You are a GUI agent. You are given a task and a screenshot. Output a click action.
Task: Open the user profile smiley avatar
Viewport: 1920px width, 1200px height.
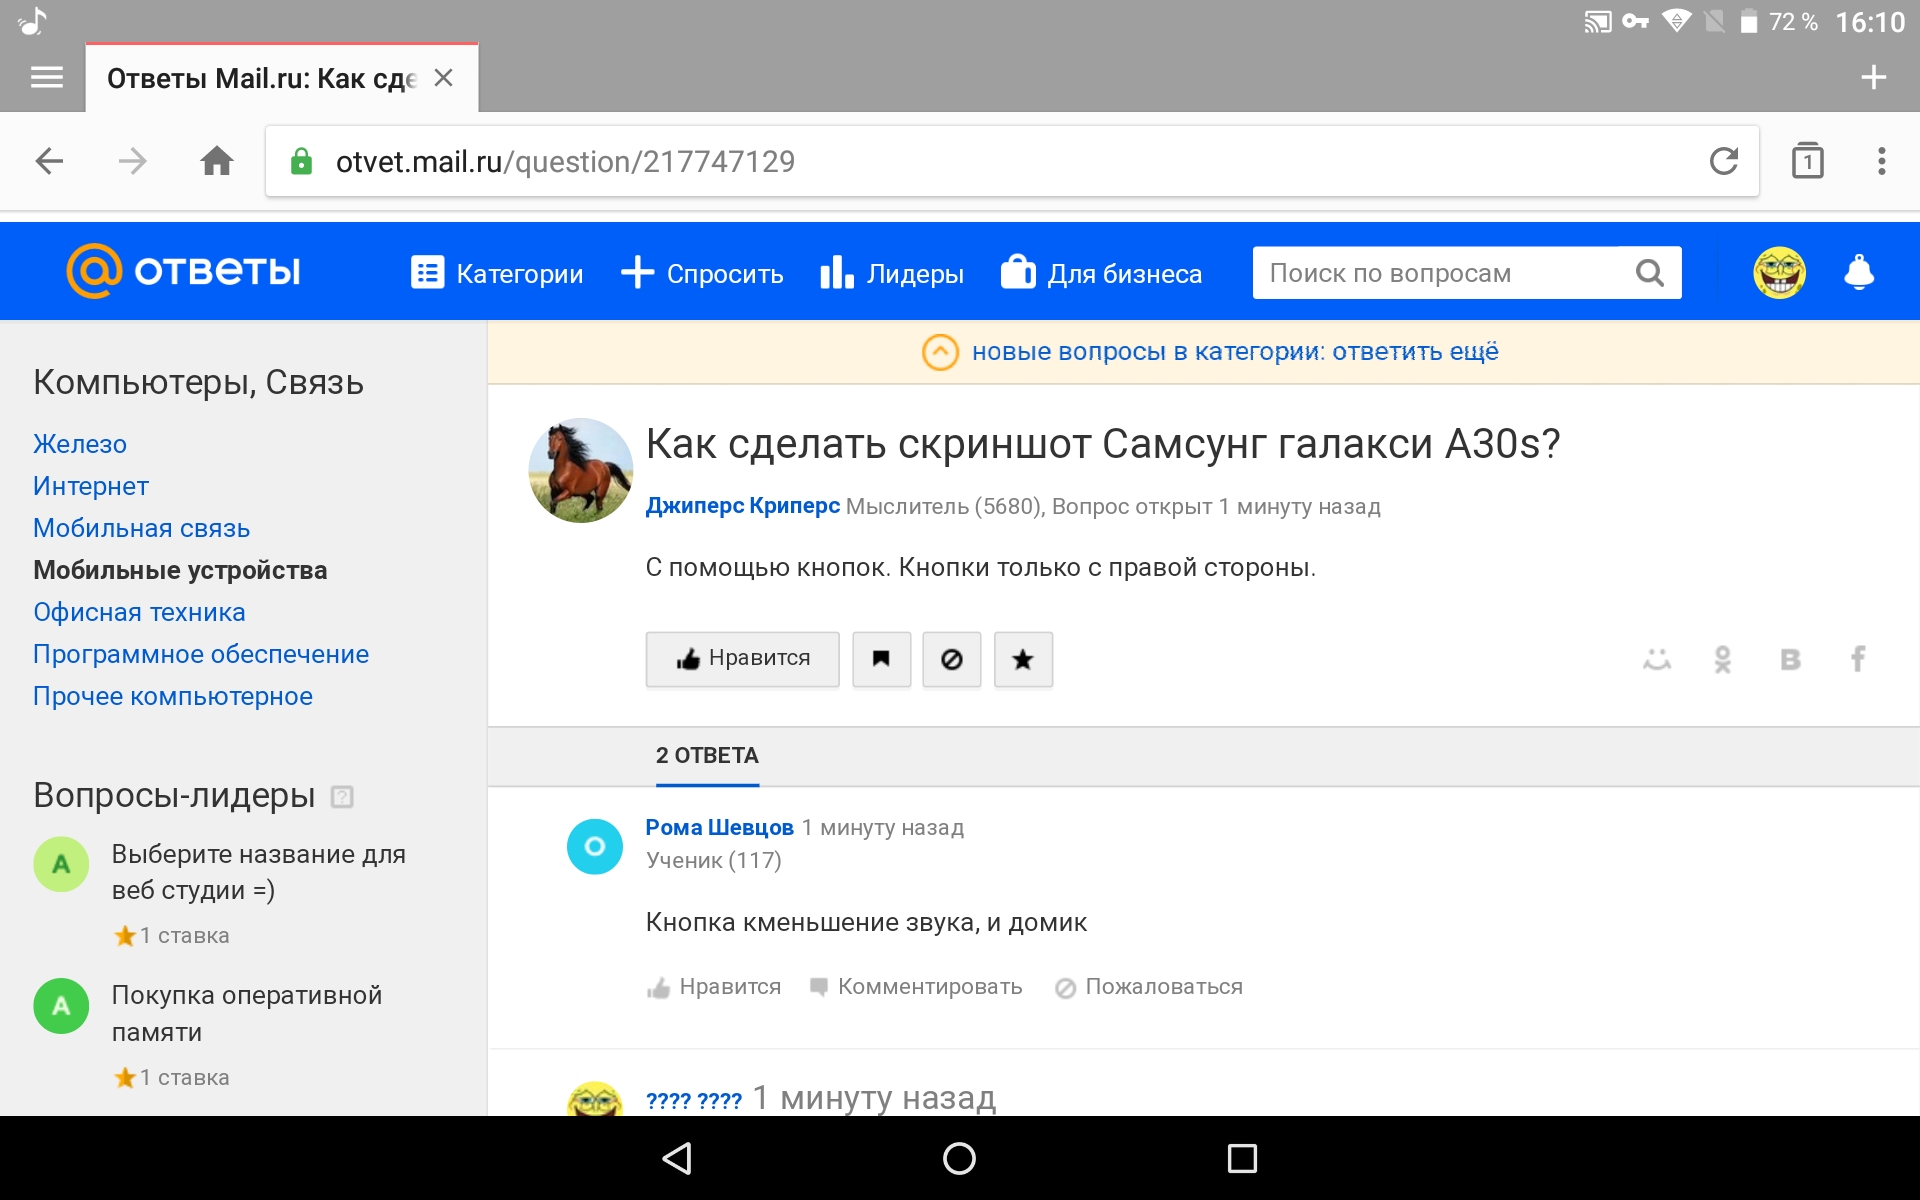(1779, 272)
